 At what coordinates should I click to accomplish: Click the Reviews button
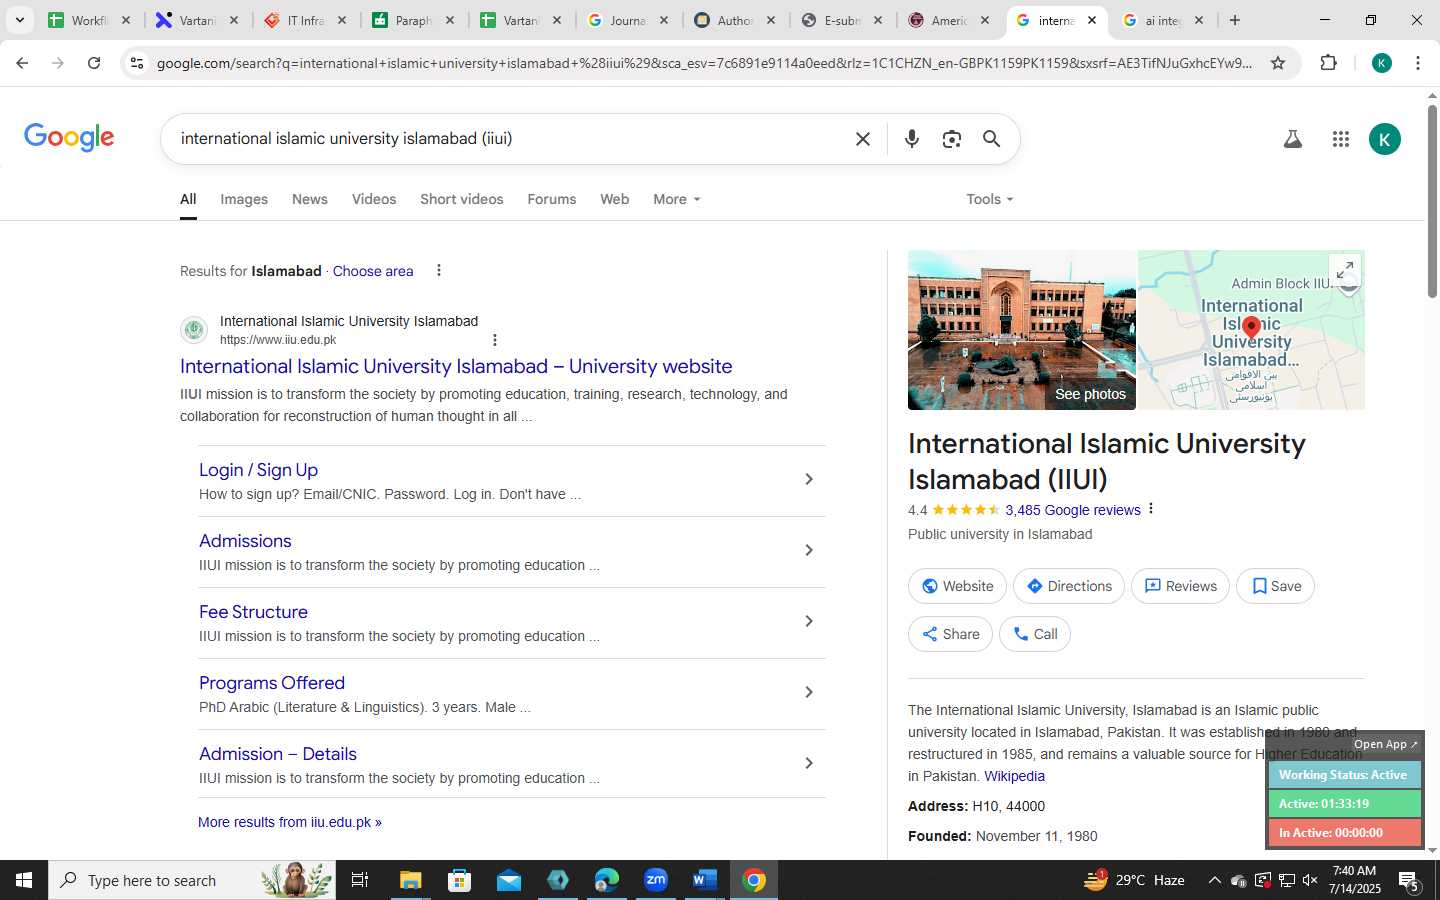coord(1180,586)
